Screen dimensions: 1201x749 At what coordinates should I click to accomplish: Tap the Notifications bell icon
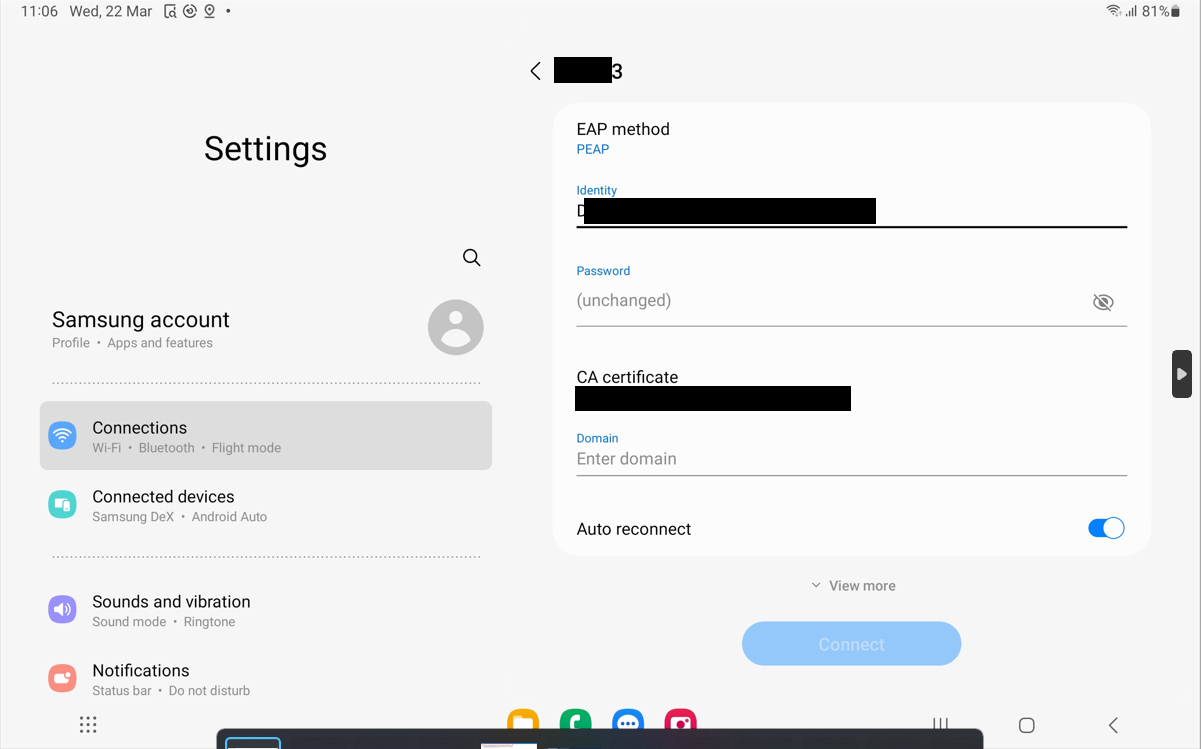coord(62,678)
